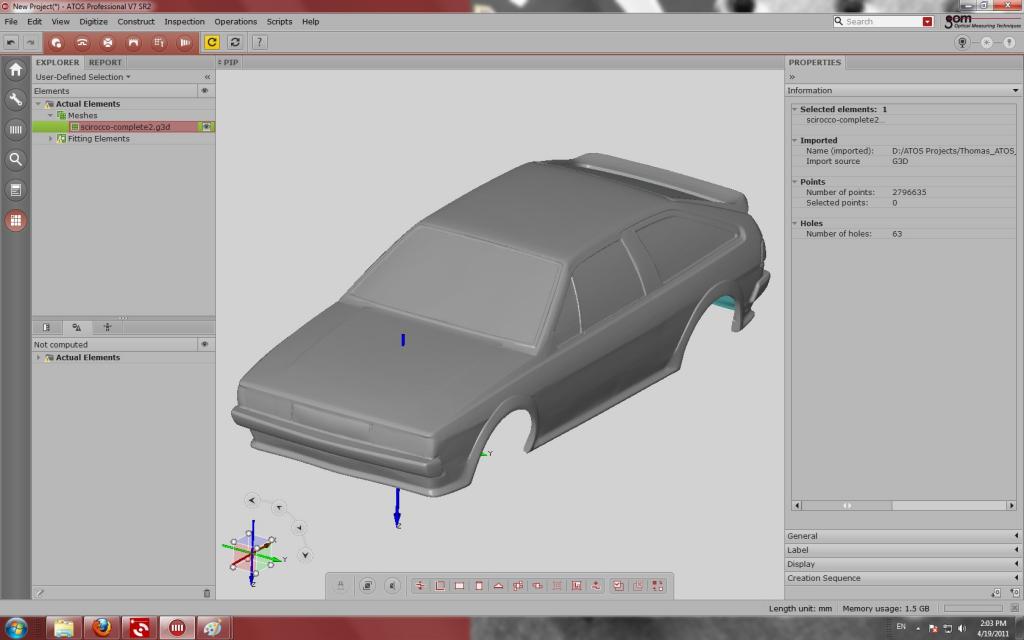Click the red grid icon in left sidebar
This screenshot has height=640, width=1024.
[16, 221]
